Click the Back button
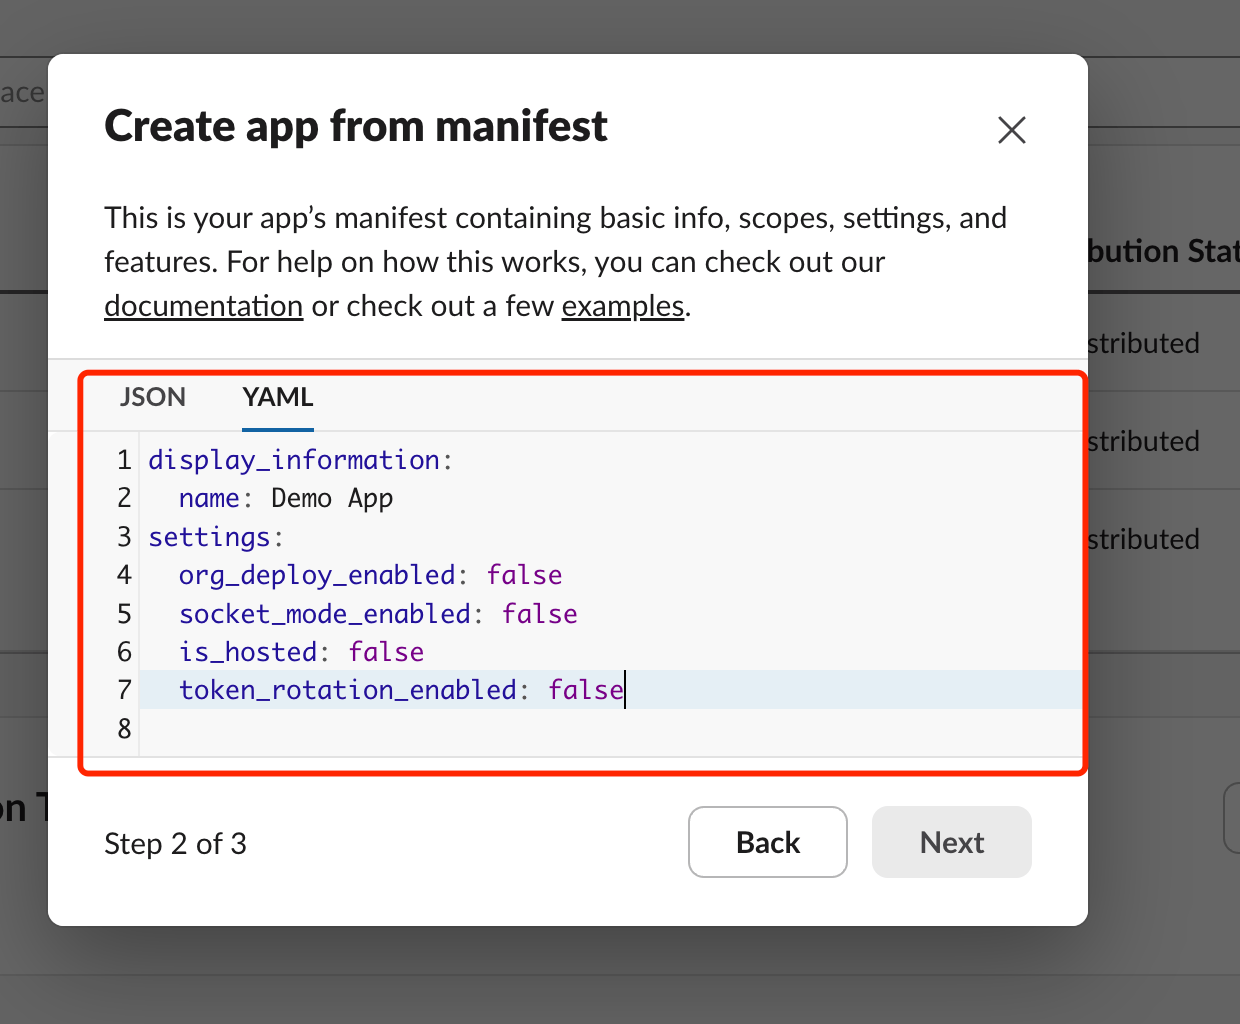1240x1024 pixels. (767, 842)
